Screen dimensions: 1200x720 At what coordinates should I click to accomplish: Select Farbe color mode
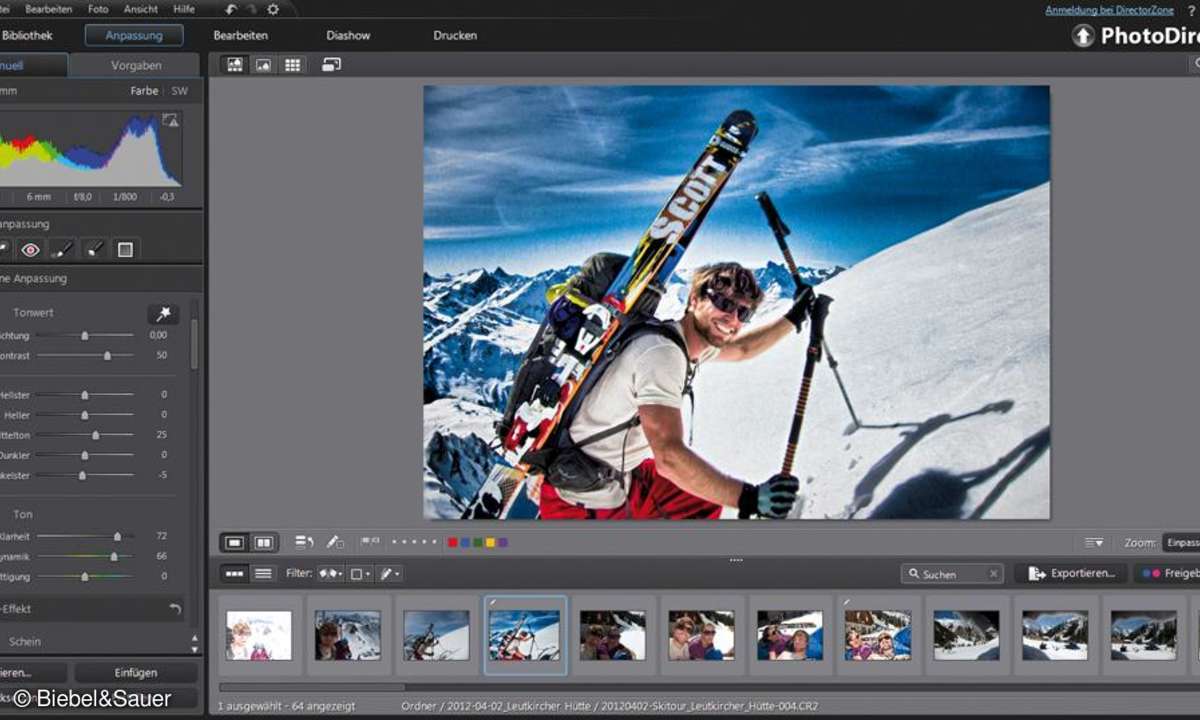pyautogui.click(x=144, y=91)
